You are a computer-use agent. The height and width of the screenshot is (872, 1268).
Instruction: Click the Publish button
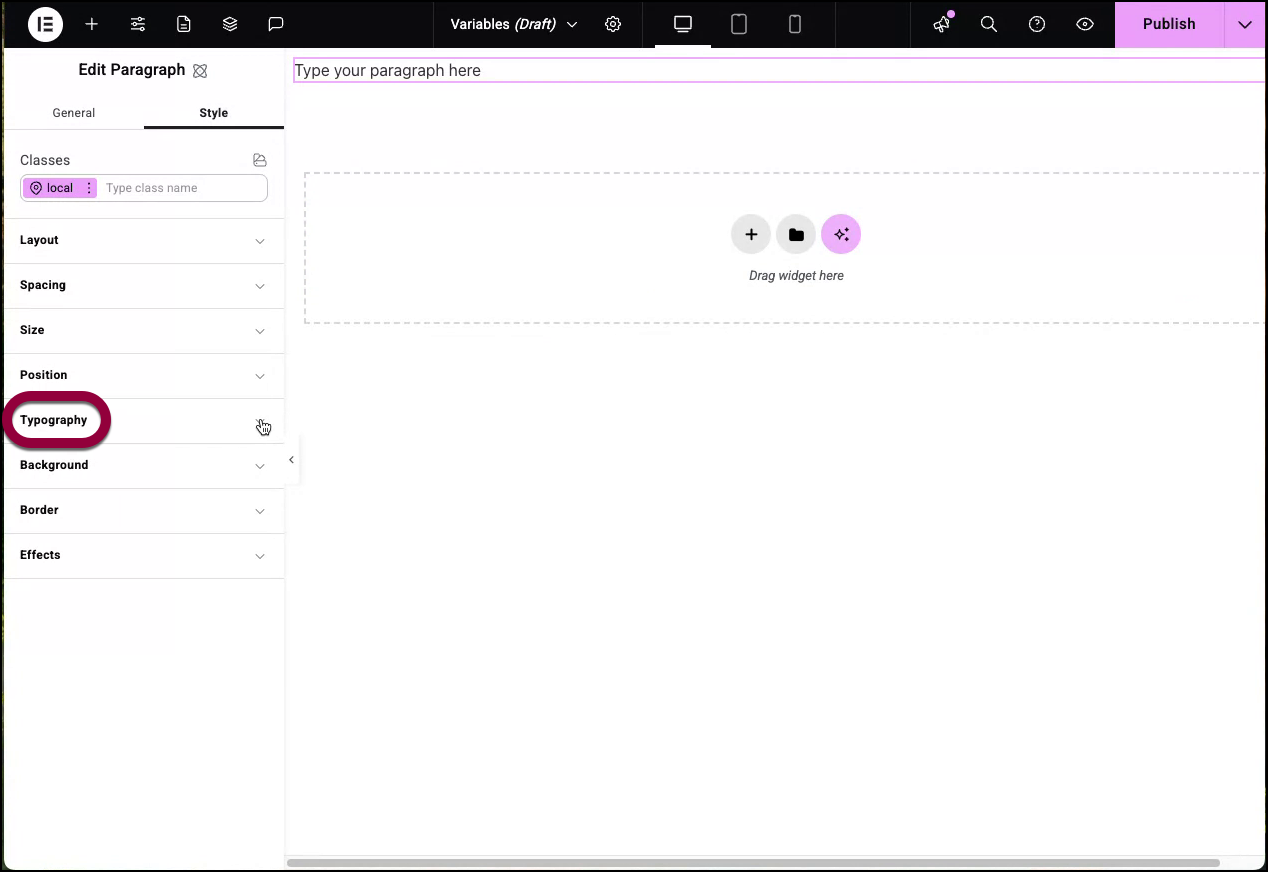pyautogui.click(x=1169, y=24)
